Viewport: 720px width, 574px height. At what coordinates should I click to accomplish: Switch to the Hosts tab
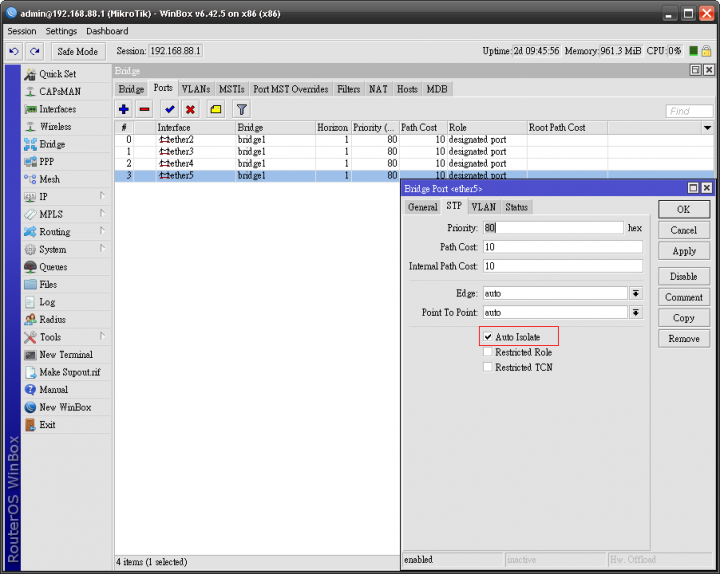pos(407,89)
